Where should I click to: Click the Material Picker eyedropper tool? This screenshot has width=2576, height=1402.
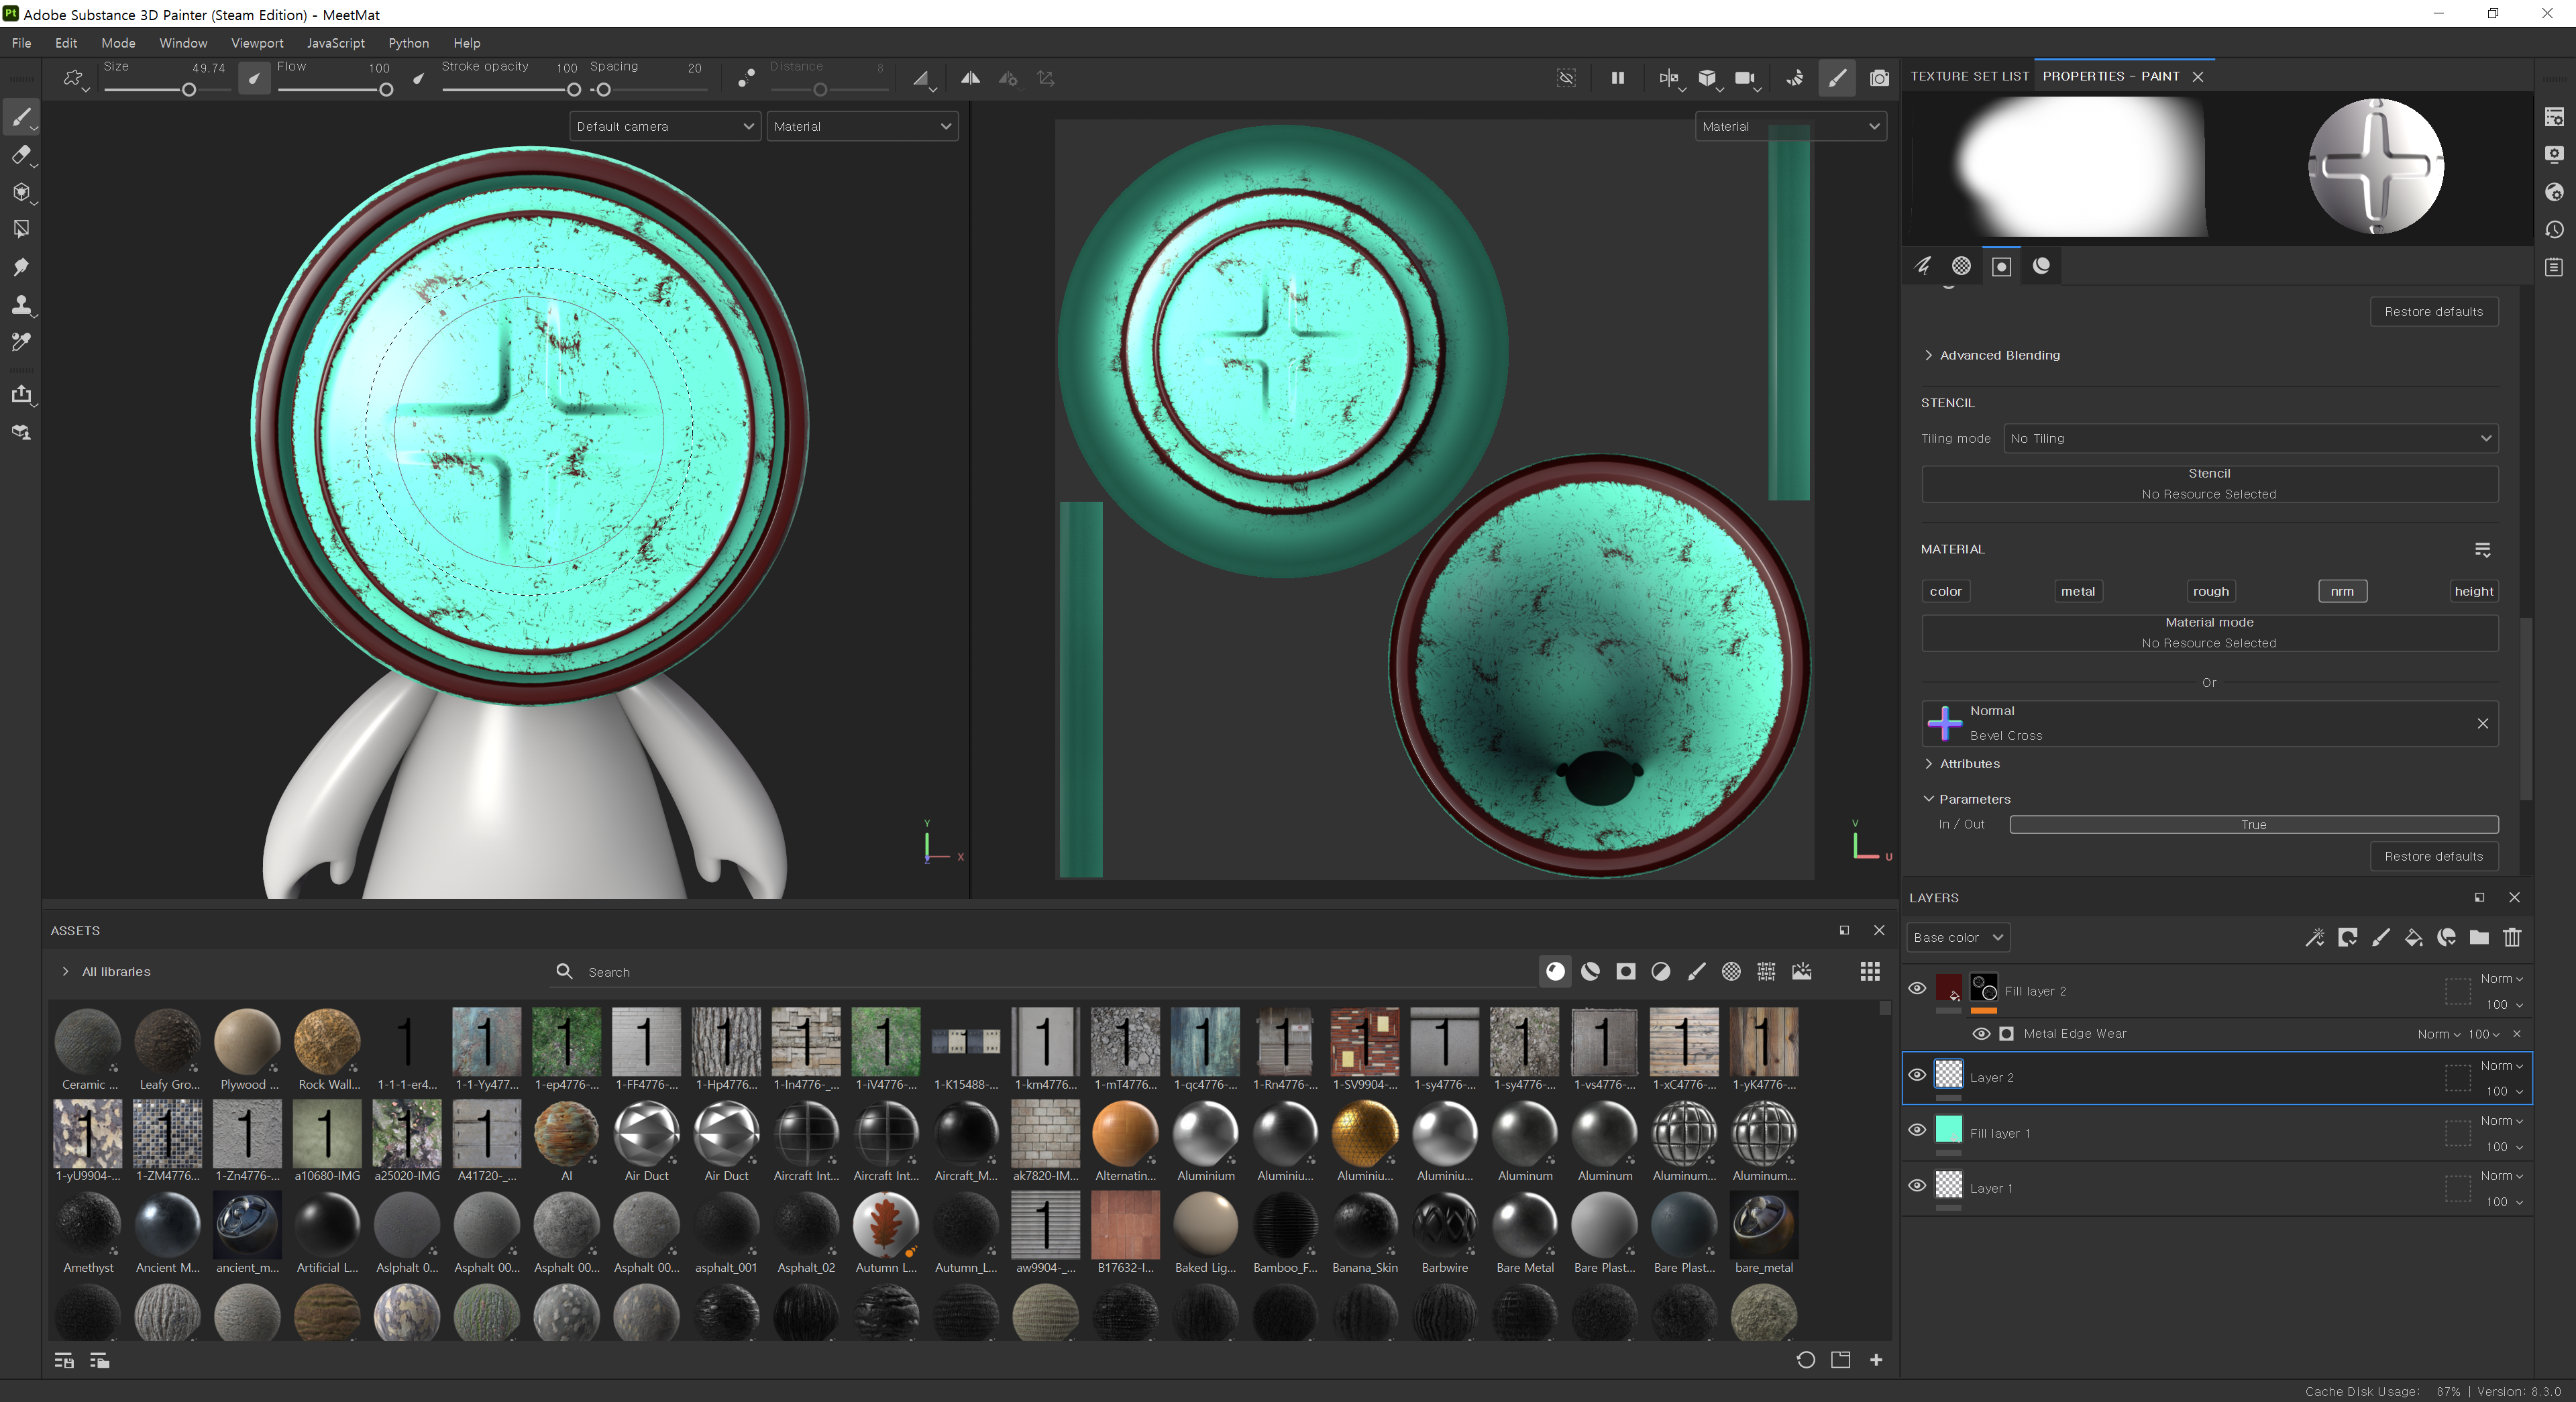point(21,342)
